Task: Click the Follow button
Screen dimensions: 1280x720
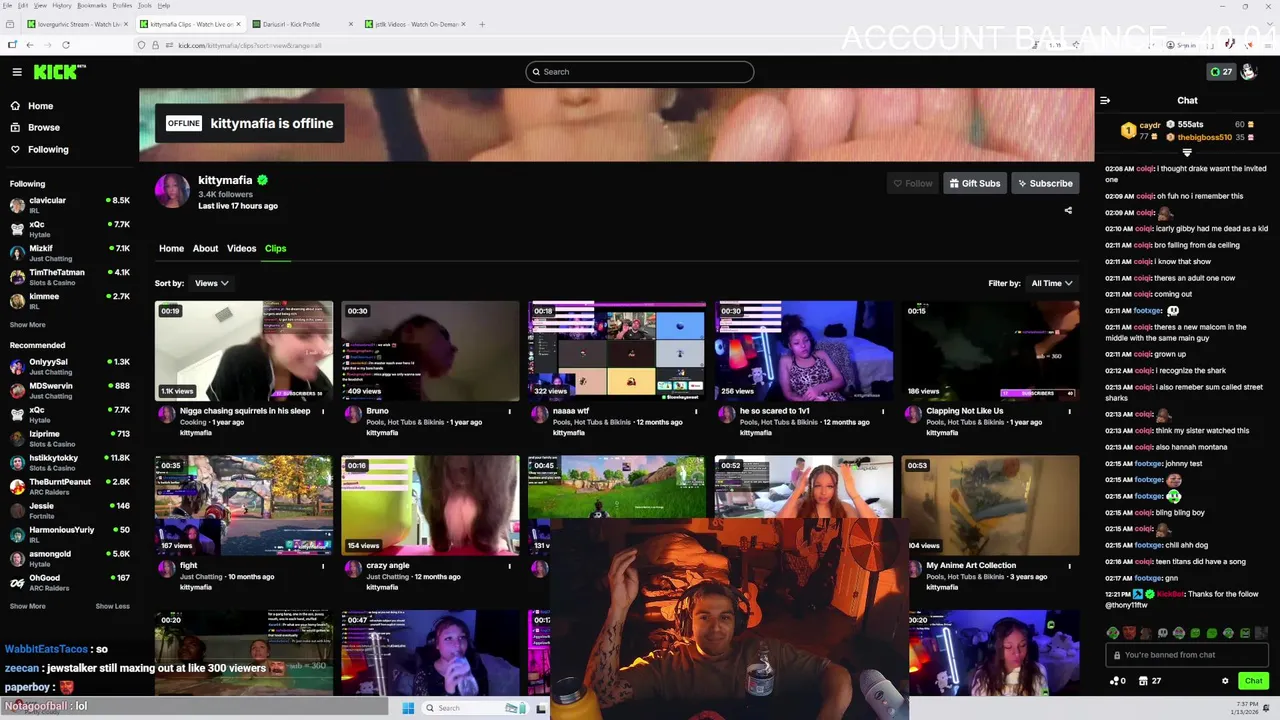Action: 913,183
